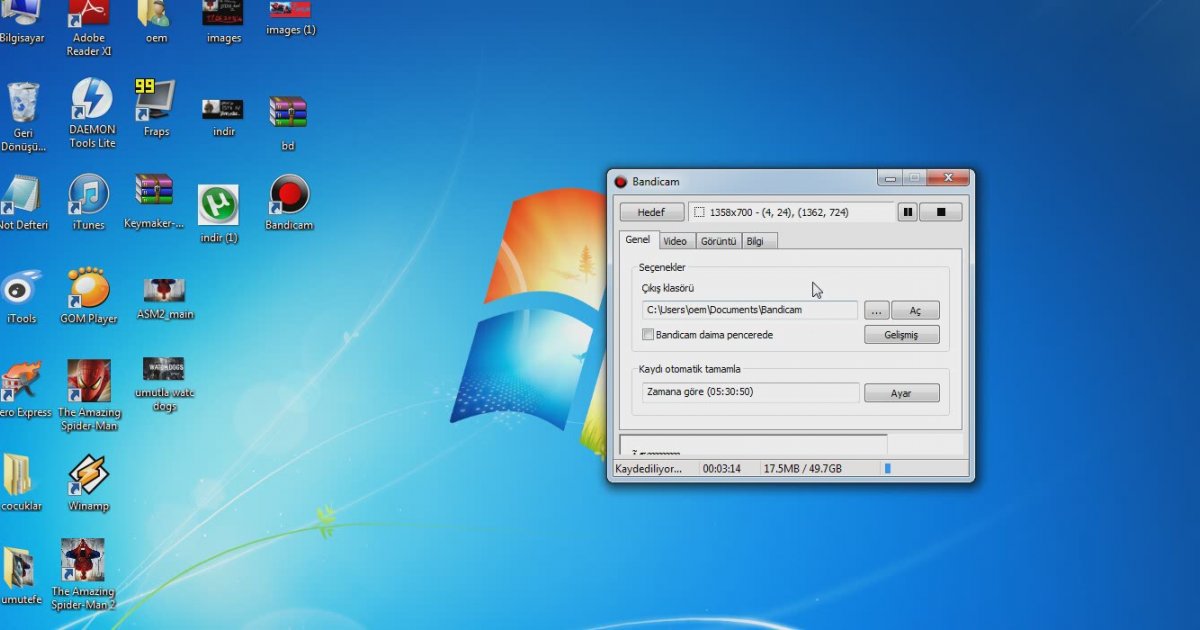Select the Adobe Reader XI shortcut

pos(89,29)
